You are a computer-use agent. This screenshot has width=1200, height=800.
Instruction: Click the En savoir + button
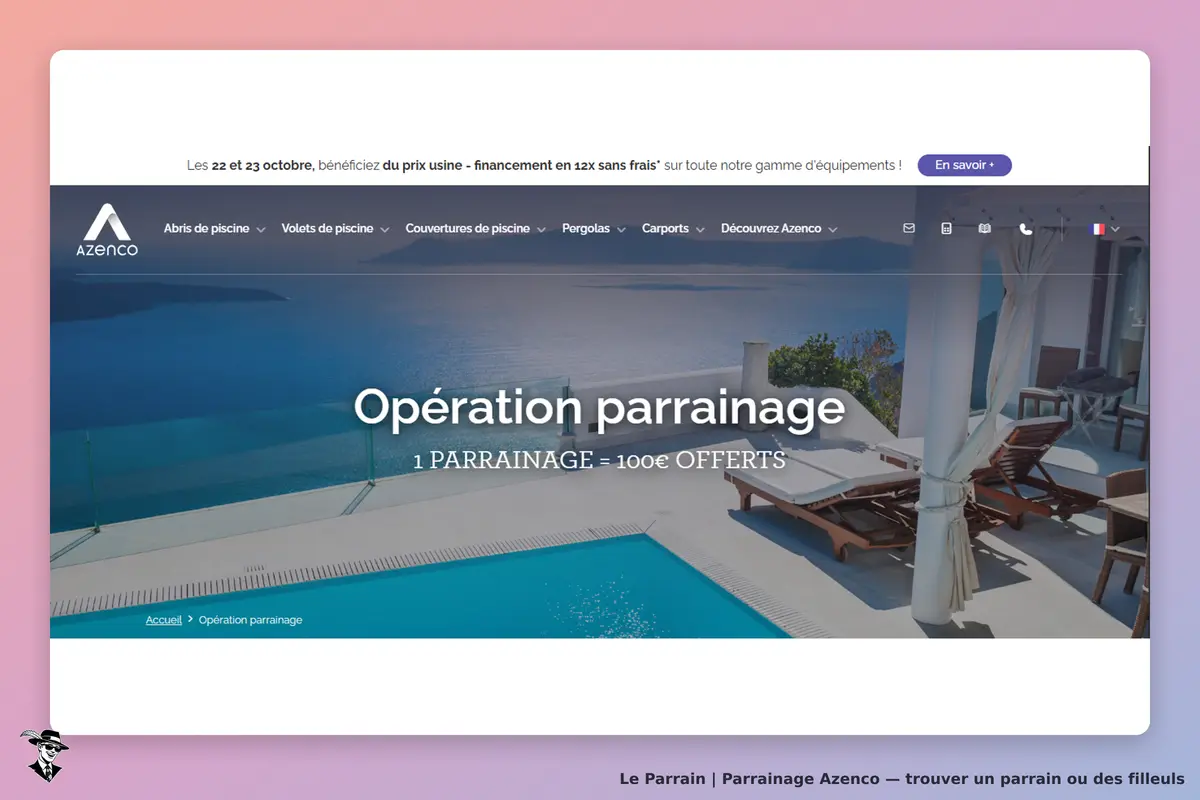pos(964,165)
